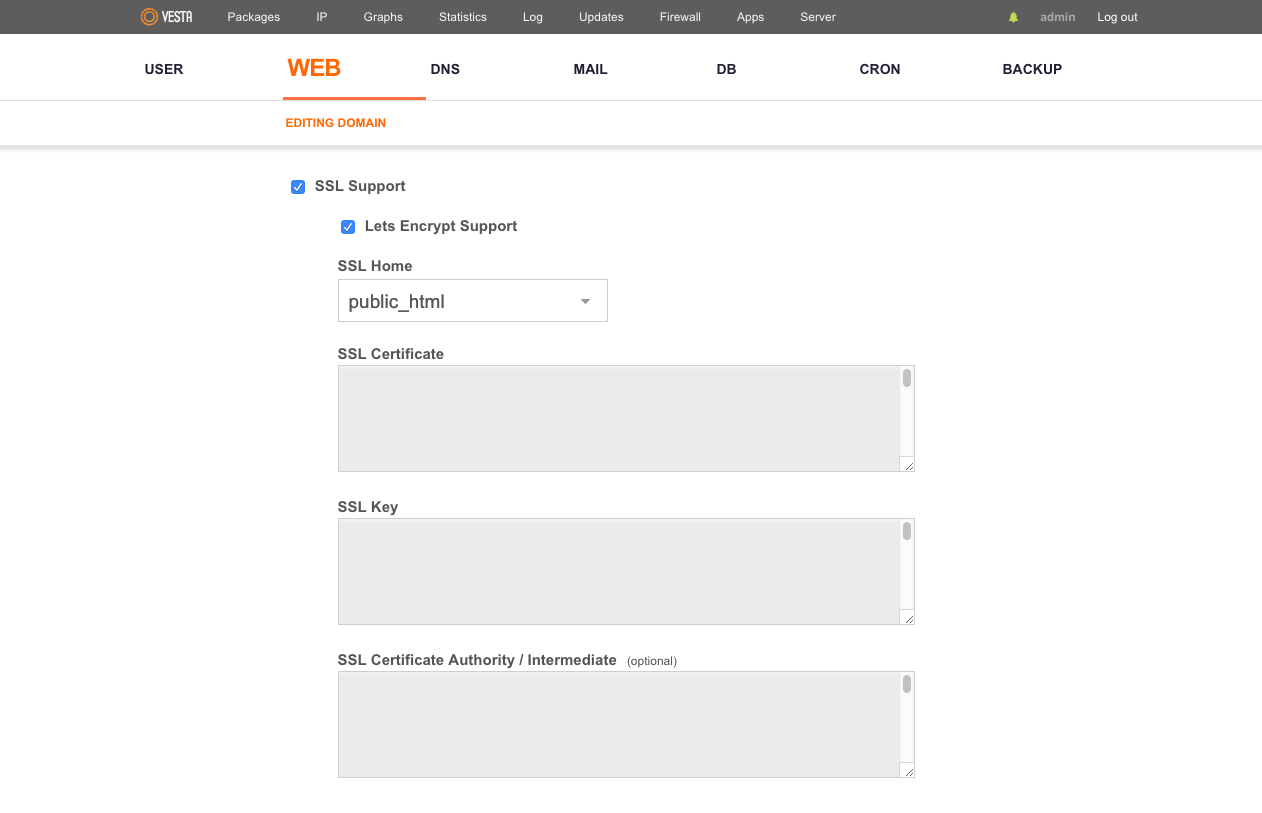
Task: Switch to the MAIL tab
Action: [590, 69]
